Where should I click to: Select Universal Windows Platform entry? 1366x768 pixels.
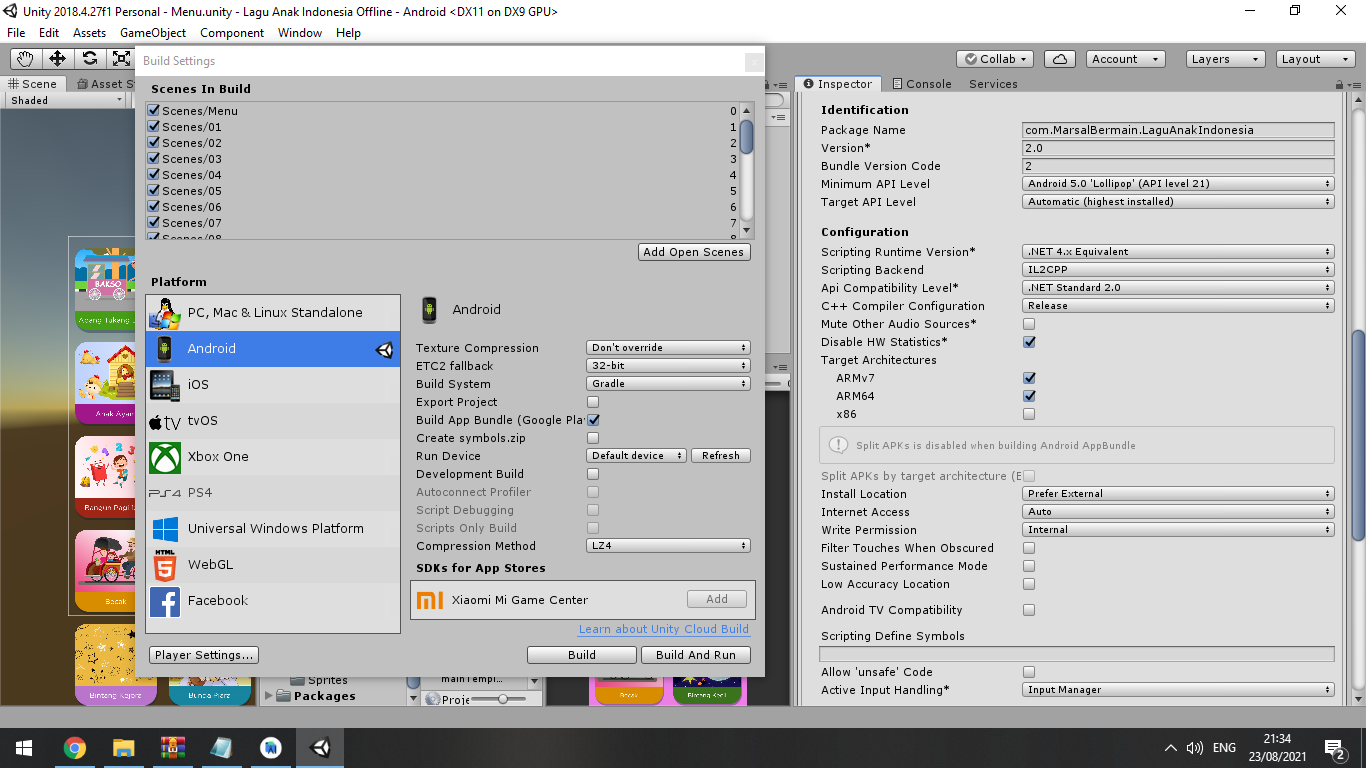[x=273, y=529]
